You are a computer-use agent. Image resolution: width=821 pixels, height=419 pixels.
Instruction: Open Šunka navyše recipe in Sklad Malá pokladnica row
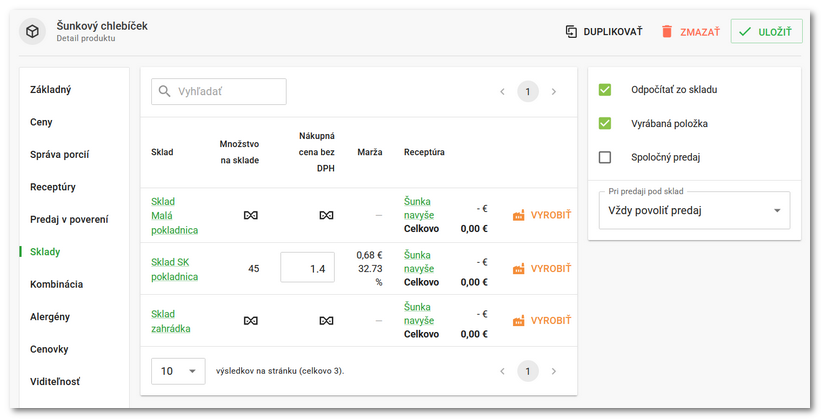[419, 208]
